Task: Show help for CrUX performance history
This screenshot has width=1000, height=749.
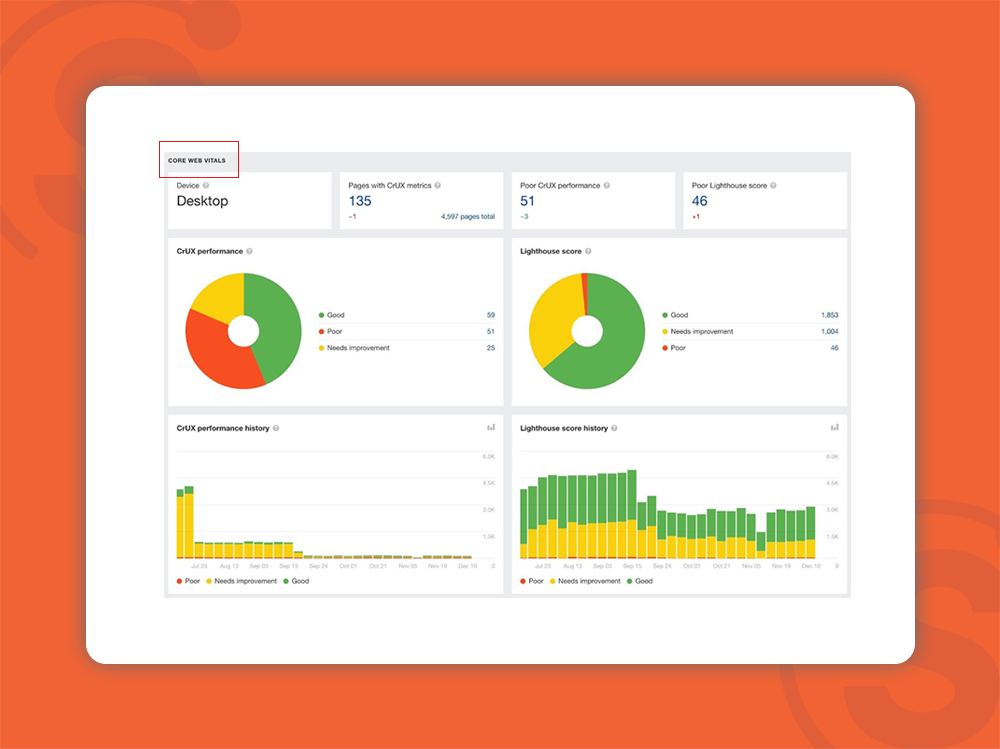Action: pyautogui.click(x=276, y=428)
